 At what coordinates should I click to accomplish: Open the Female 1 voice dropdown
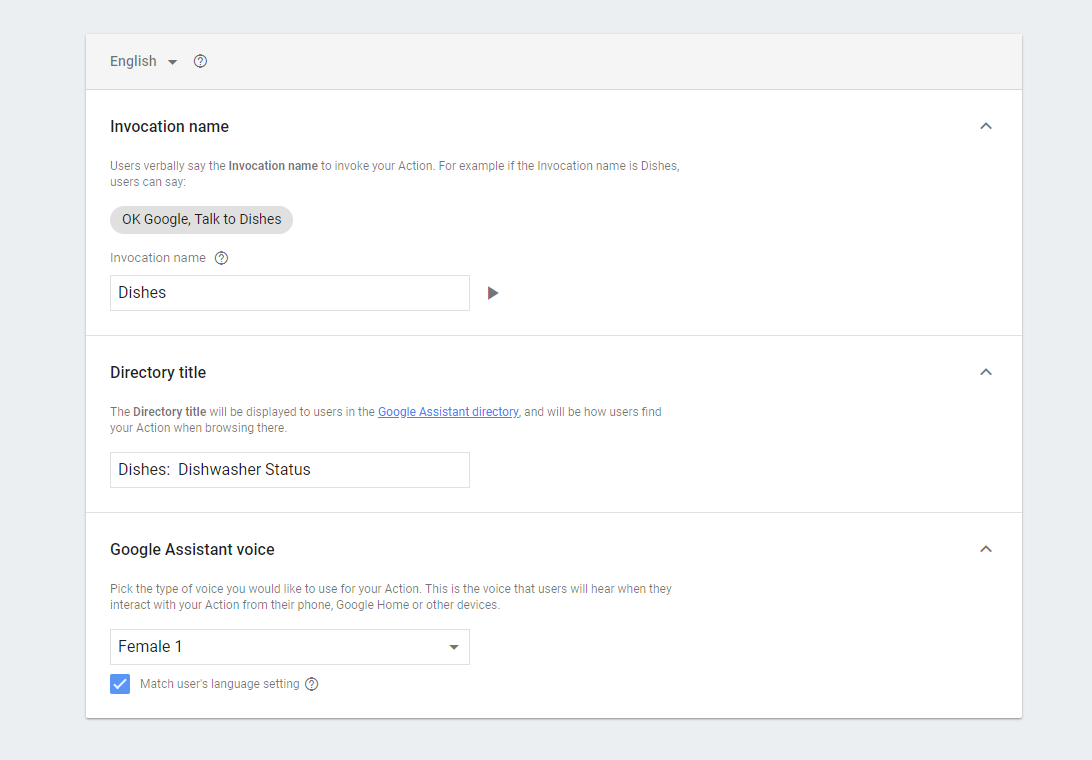click(x=289, y=647)
